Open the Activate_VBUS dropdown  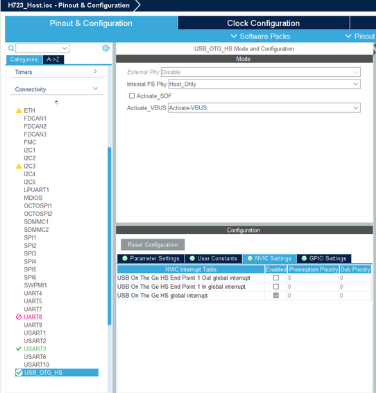tap(264, 108)
